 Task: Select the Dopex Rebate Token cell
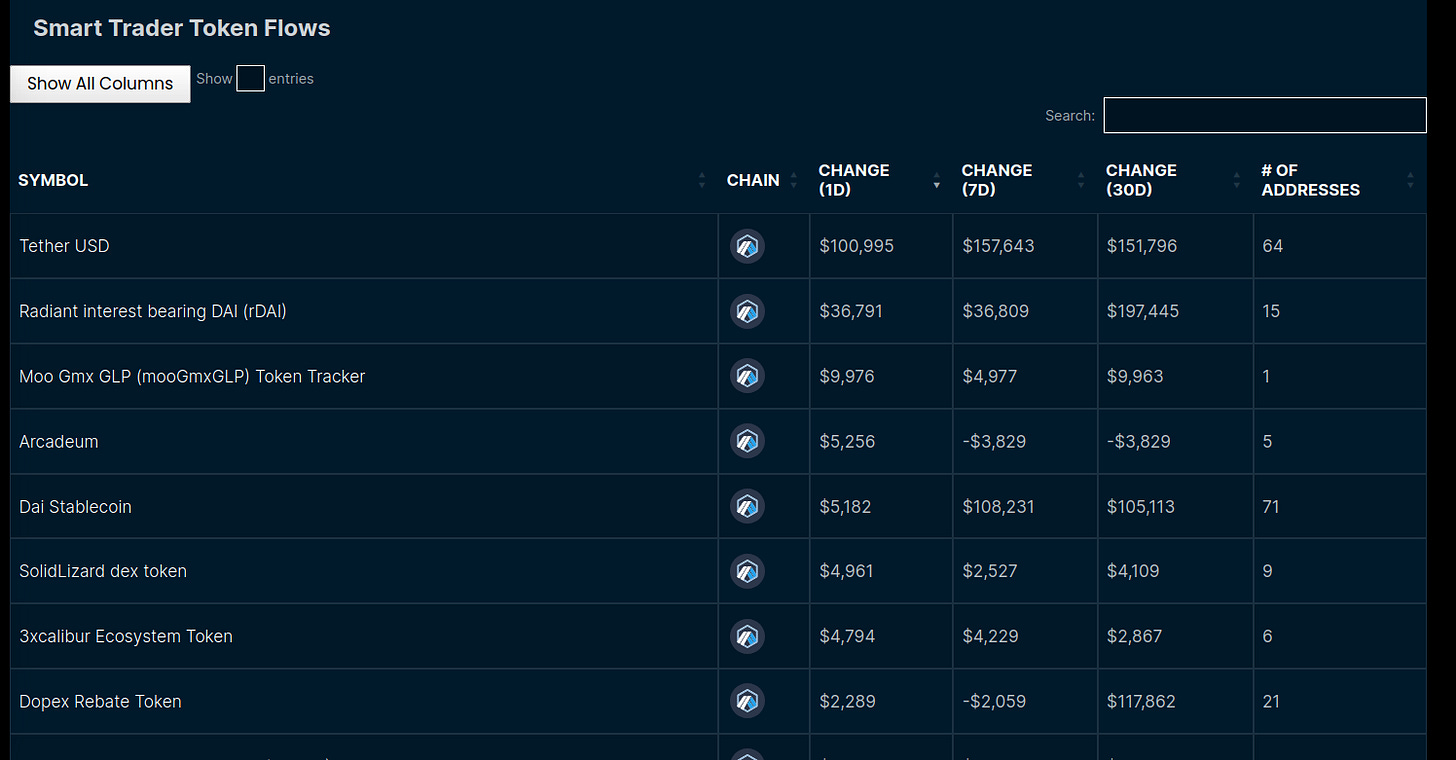click(x=364, y=701)
